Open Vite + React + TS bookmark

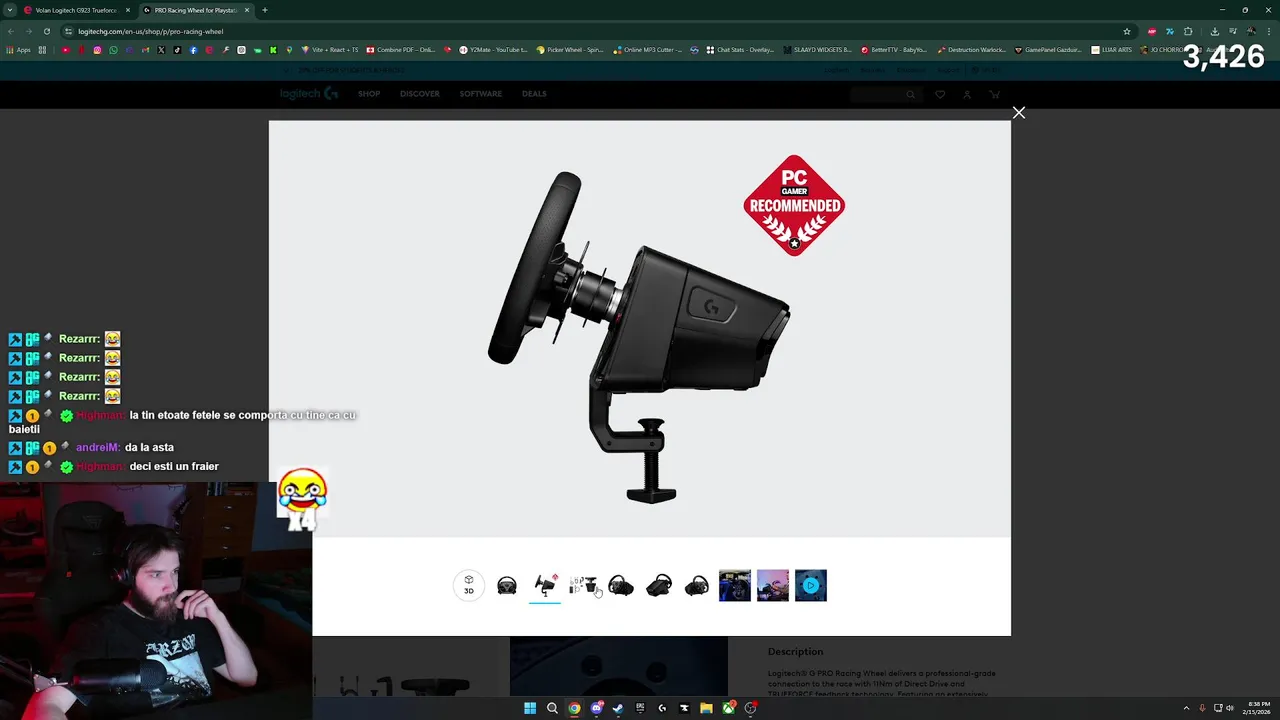point(330,49)
